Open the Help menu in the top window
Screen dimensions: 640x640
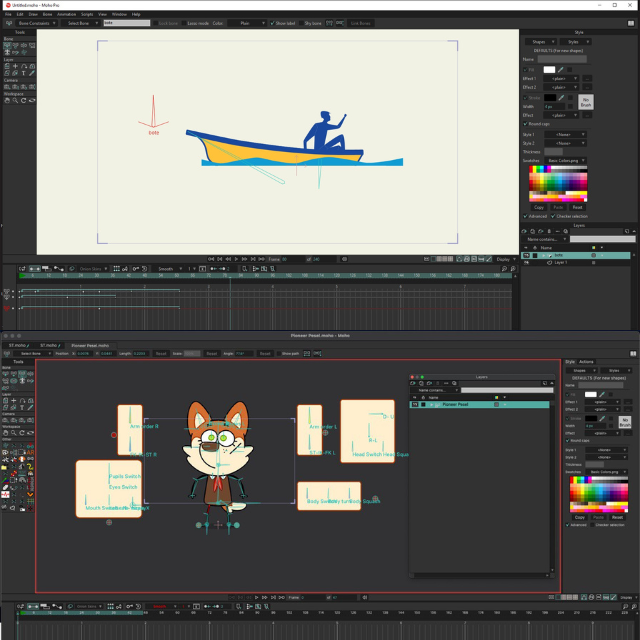click(x=136, y=14)
